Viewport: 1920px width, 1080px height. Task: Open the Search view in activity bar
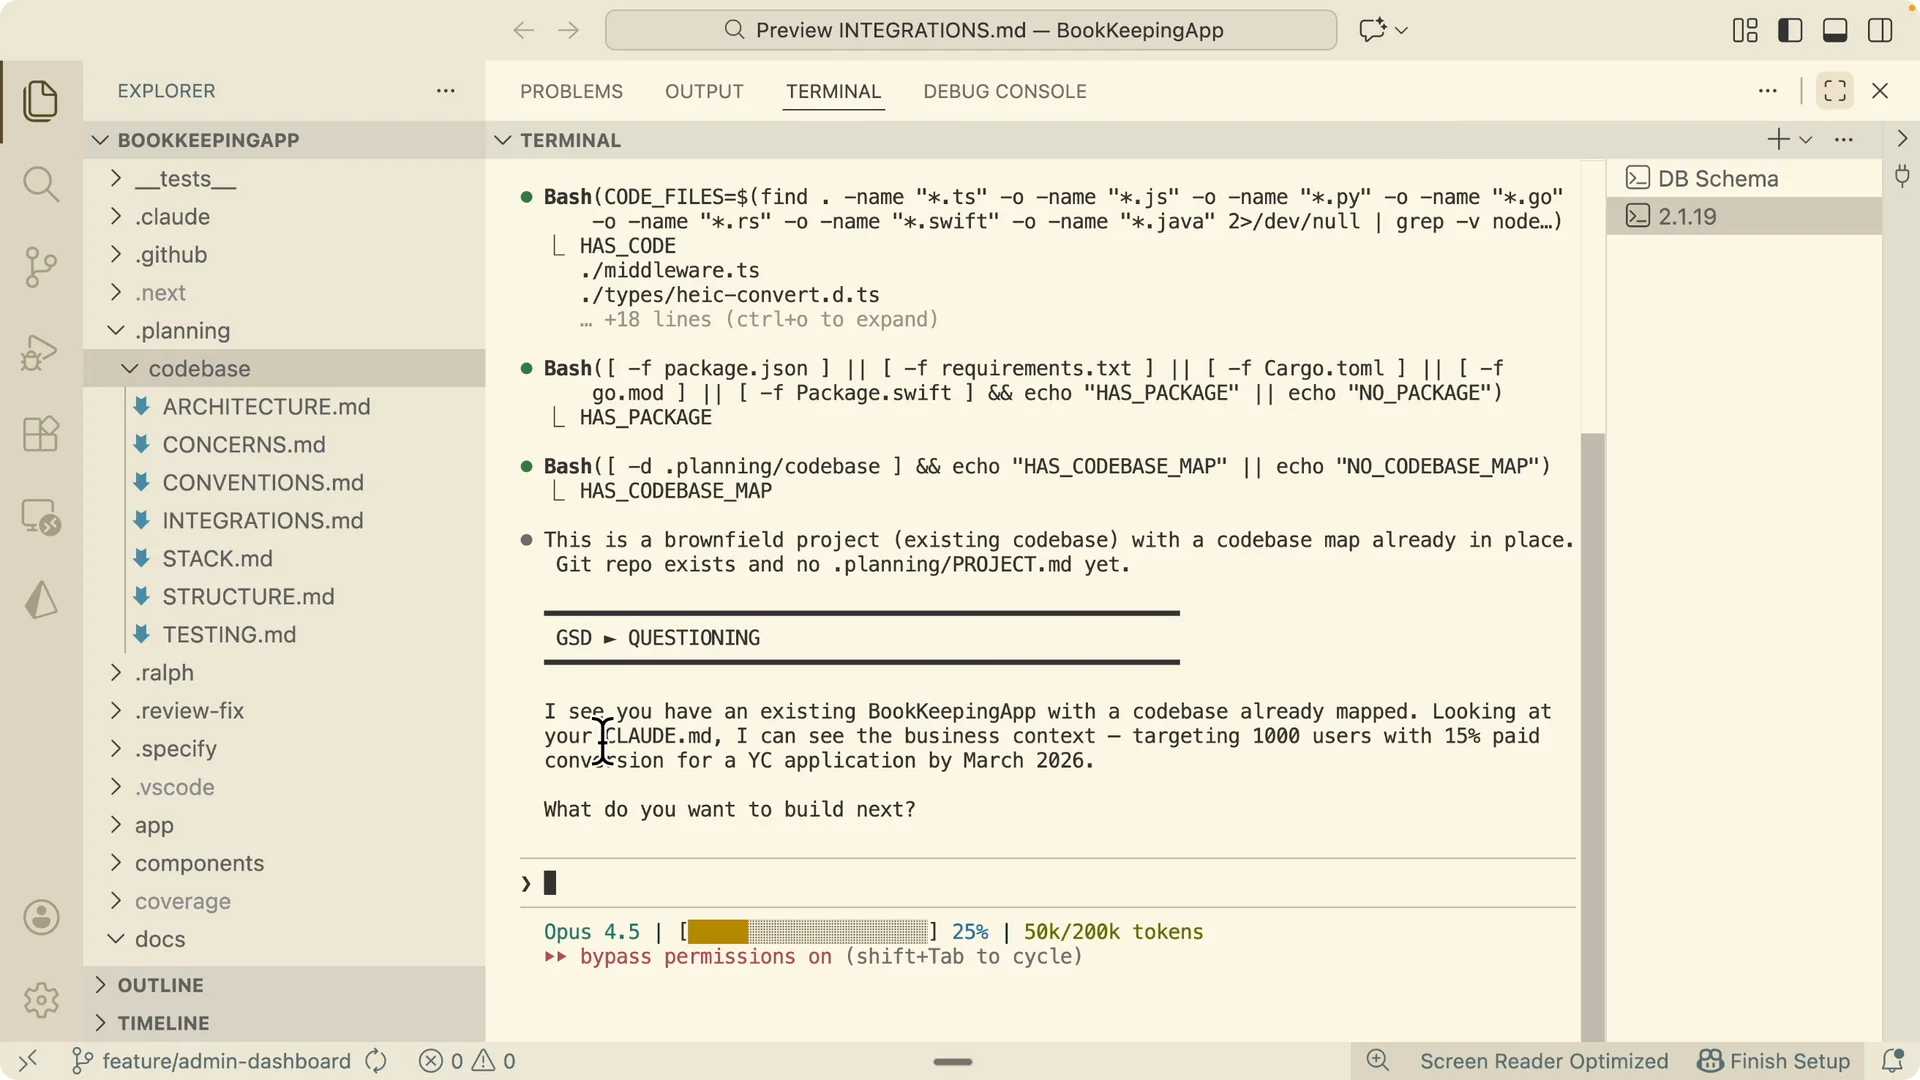[x=40, y=184]
